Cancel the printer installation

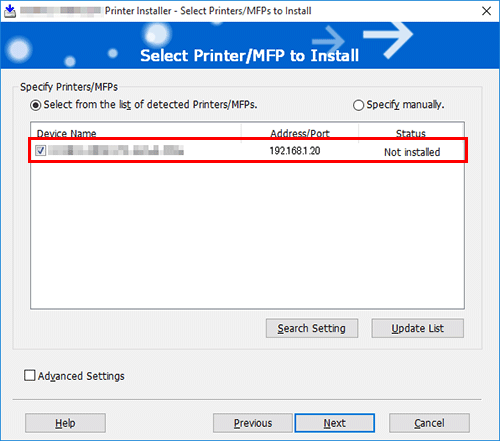tap(429, 423)
